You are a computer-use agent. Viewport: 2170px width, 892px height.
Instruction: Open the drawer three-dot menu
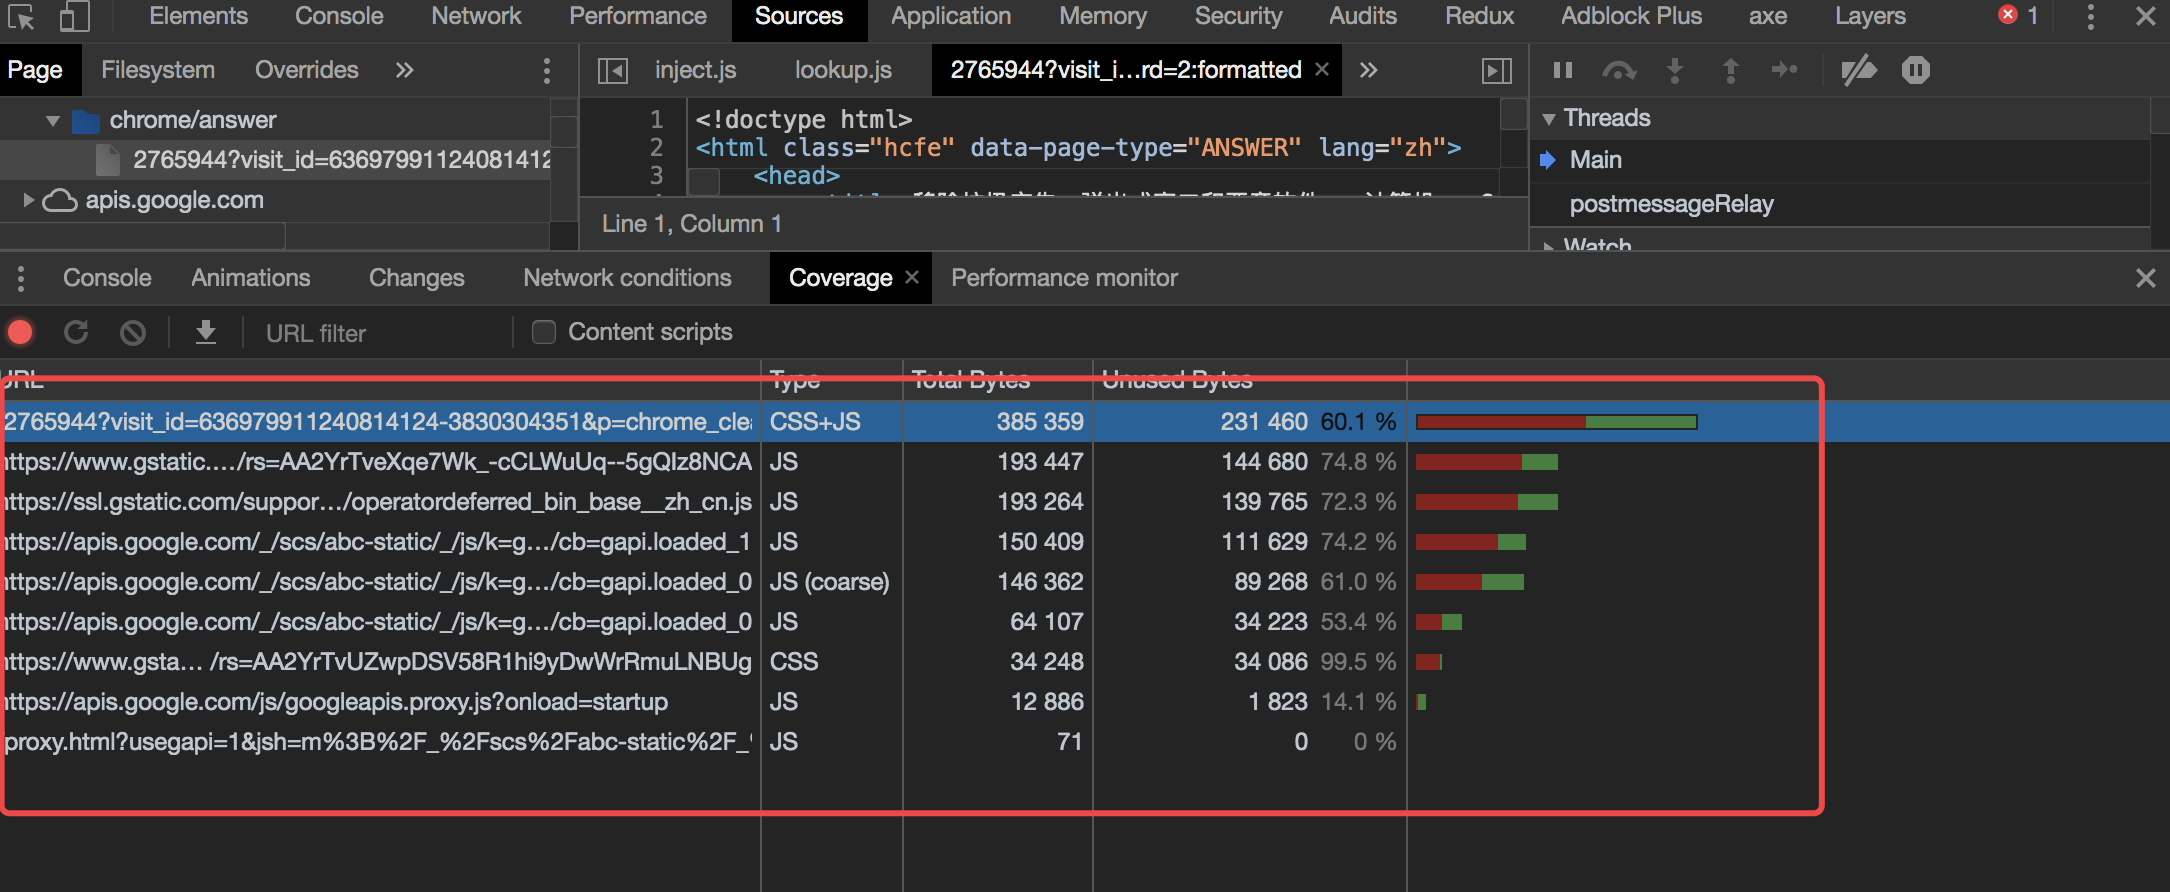pos(20,278)
